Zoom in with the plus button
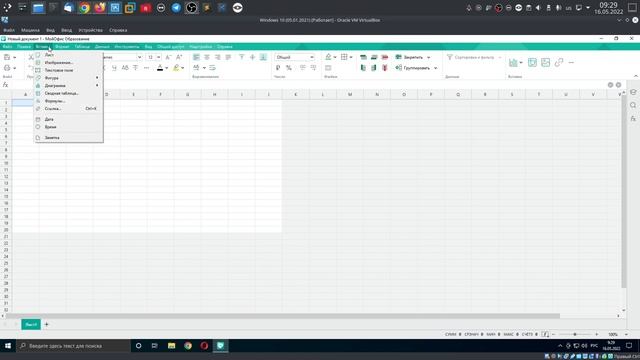This screenshot has width=640, height=360. pos(596,334)
